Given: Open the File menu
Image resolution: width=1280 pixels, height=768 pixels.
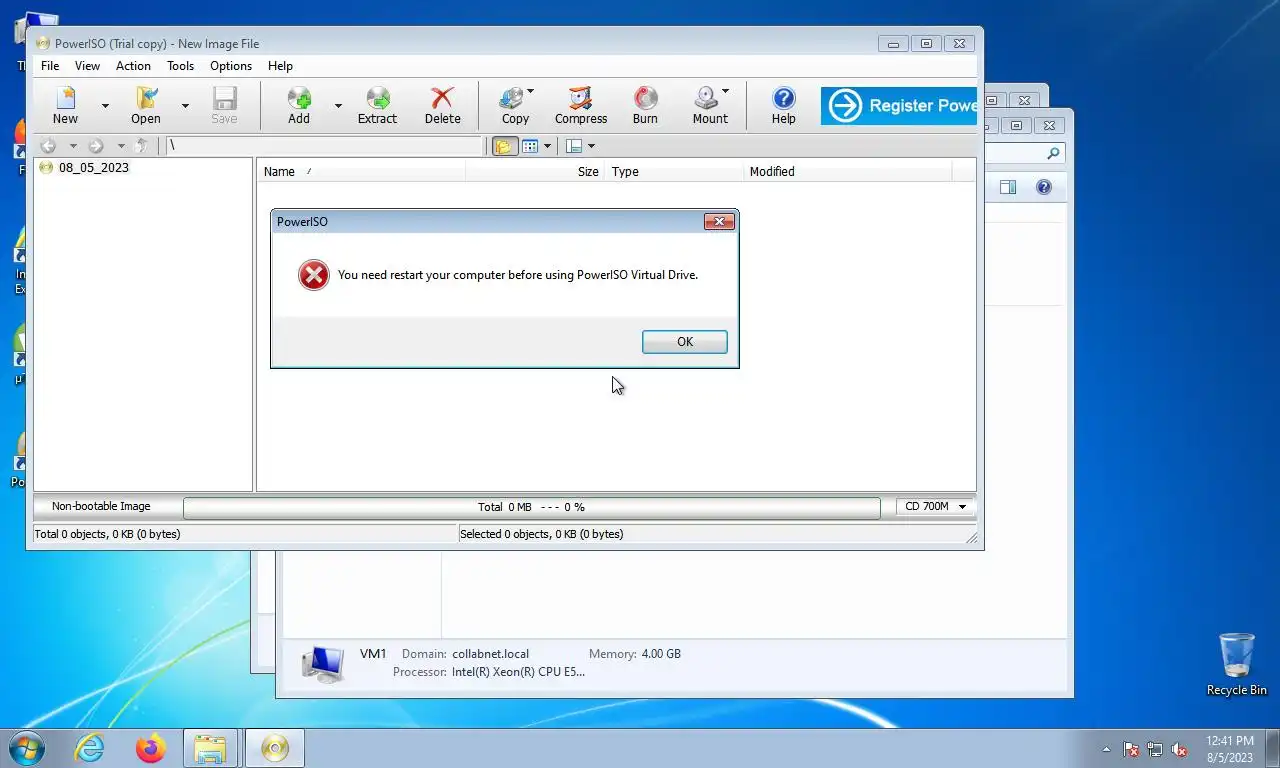Looking at the screenshot, I should (50, 65).
